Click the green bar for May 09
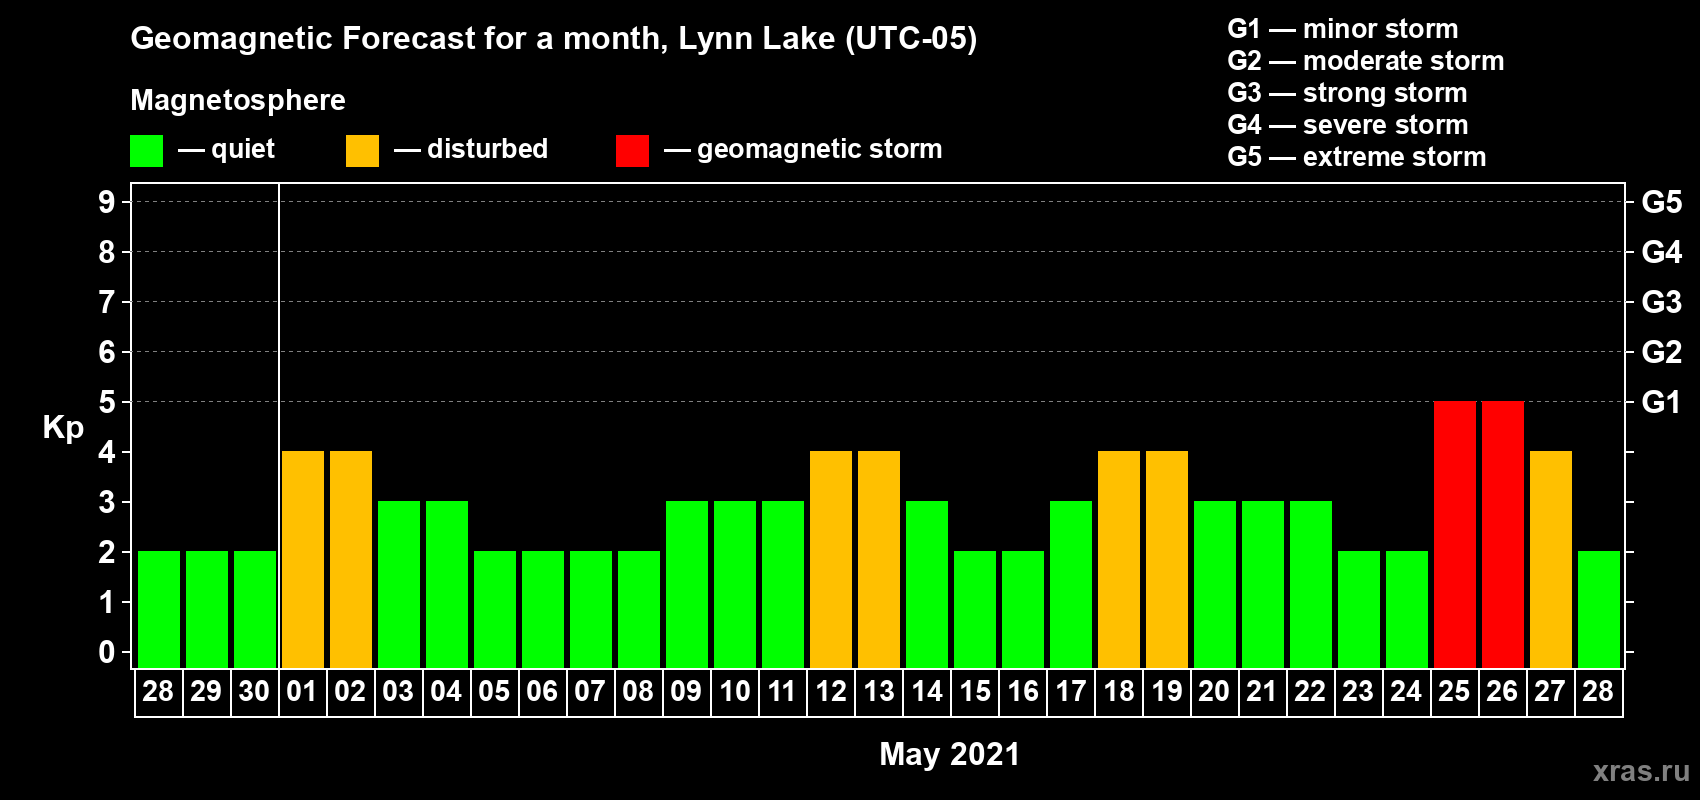This screenshot has height=800, width=1700. 687,584
